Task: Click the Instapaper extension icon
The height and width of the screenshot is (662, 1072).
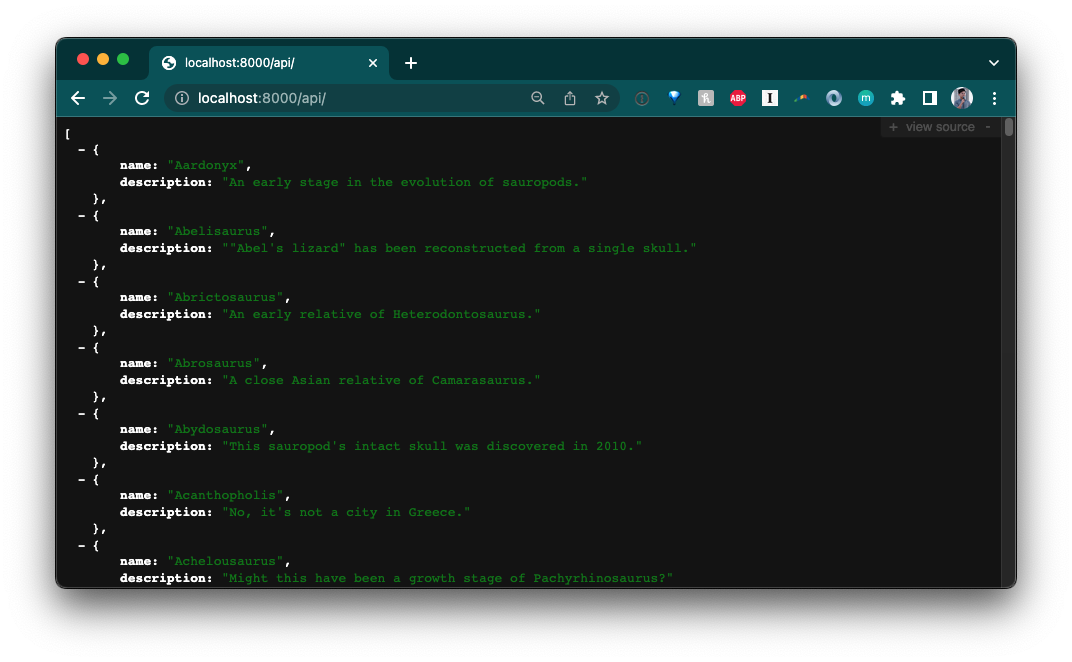Action: [770, 98]
